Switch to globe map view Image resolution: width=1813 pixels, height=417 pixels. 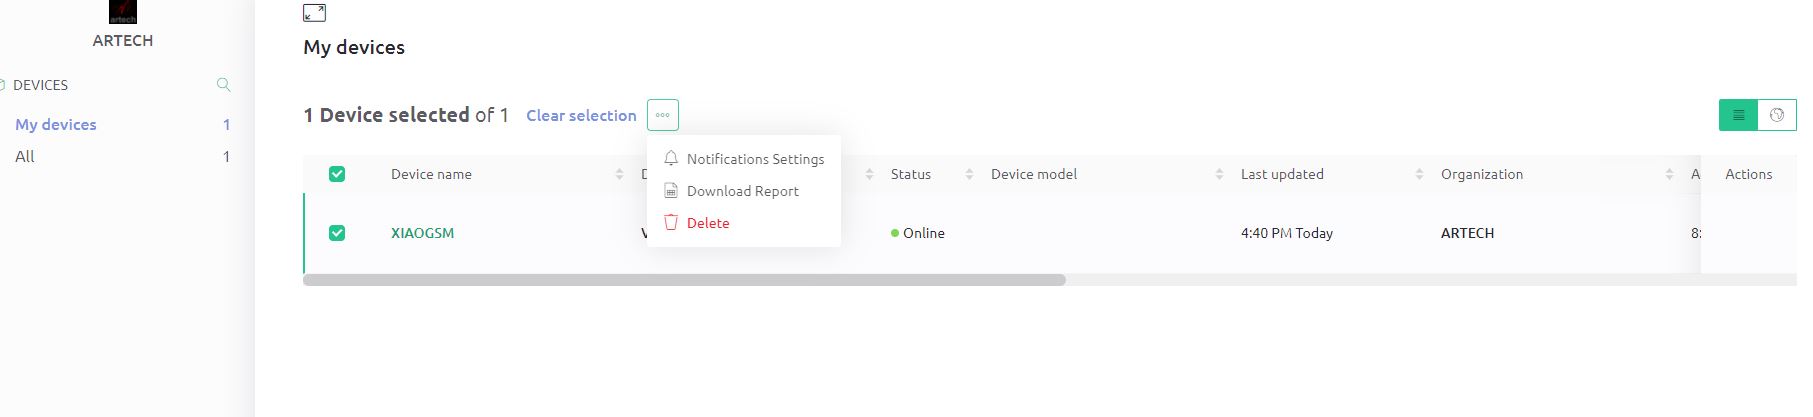tap(1776, 115)
